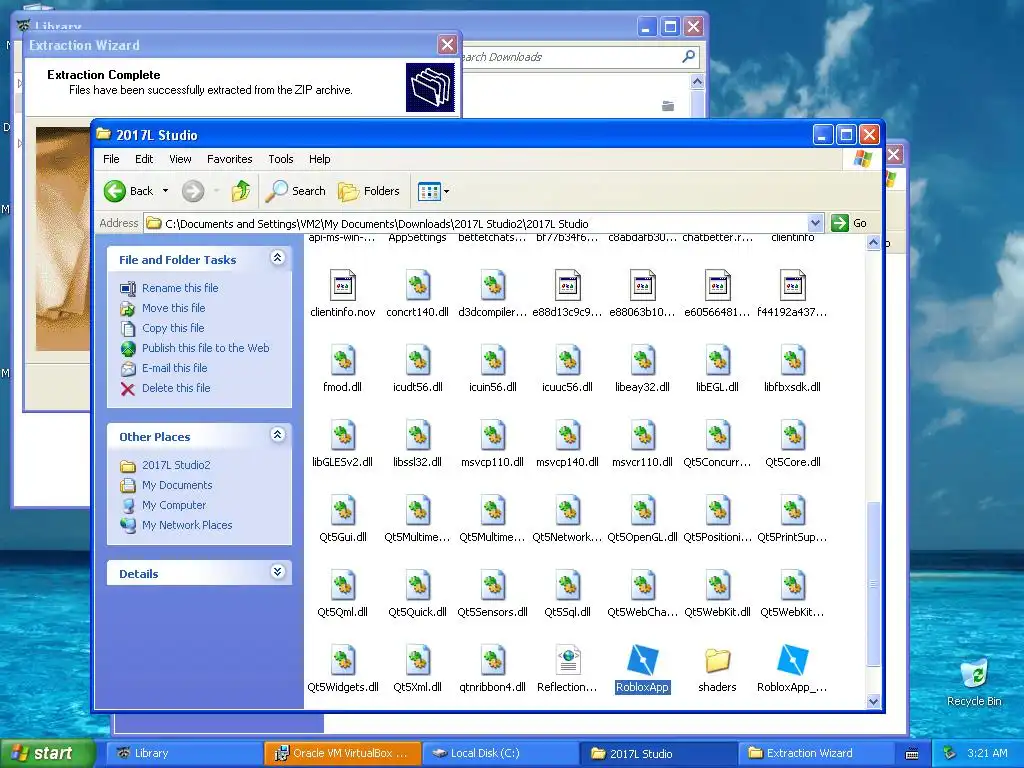Open the Search pane

pos(295,191)
